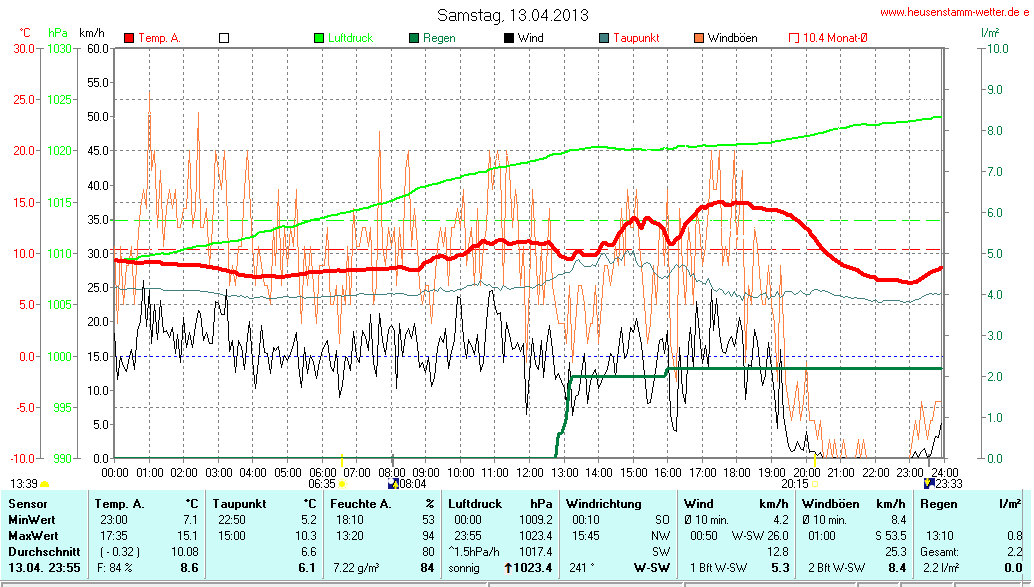Click the orange Windböen legend square
1034x587 pixels.
[x=698, y=38]
